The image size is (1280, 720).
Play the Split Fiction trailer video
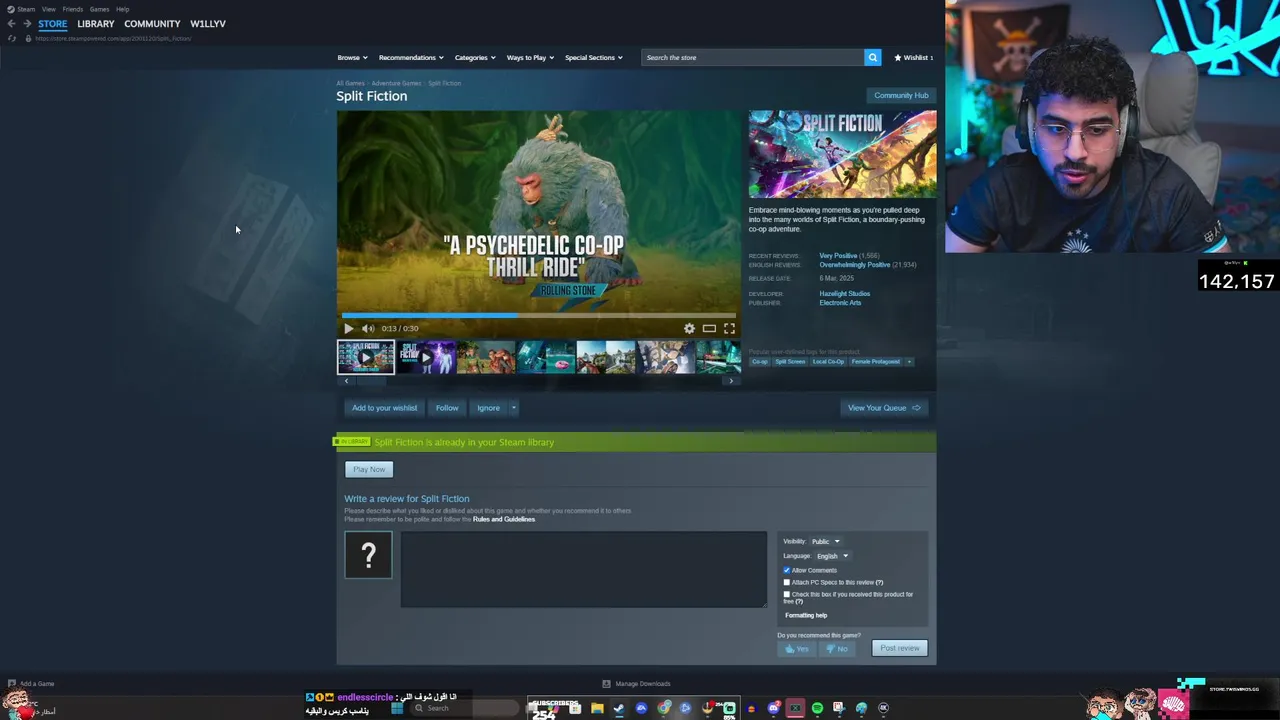348,328
